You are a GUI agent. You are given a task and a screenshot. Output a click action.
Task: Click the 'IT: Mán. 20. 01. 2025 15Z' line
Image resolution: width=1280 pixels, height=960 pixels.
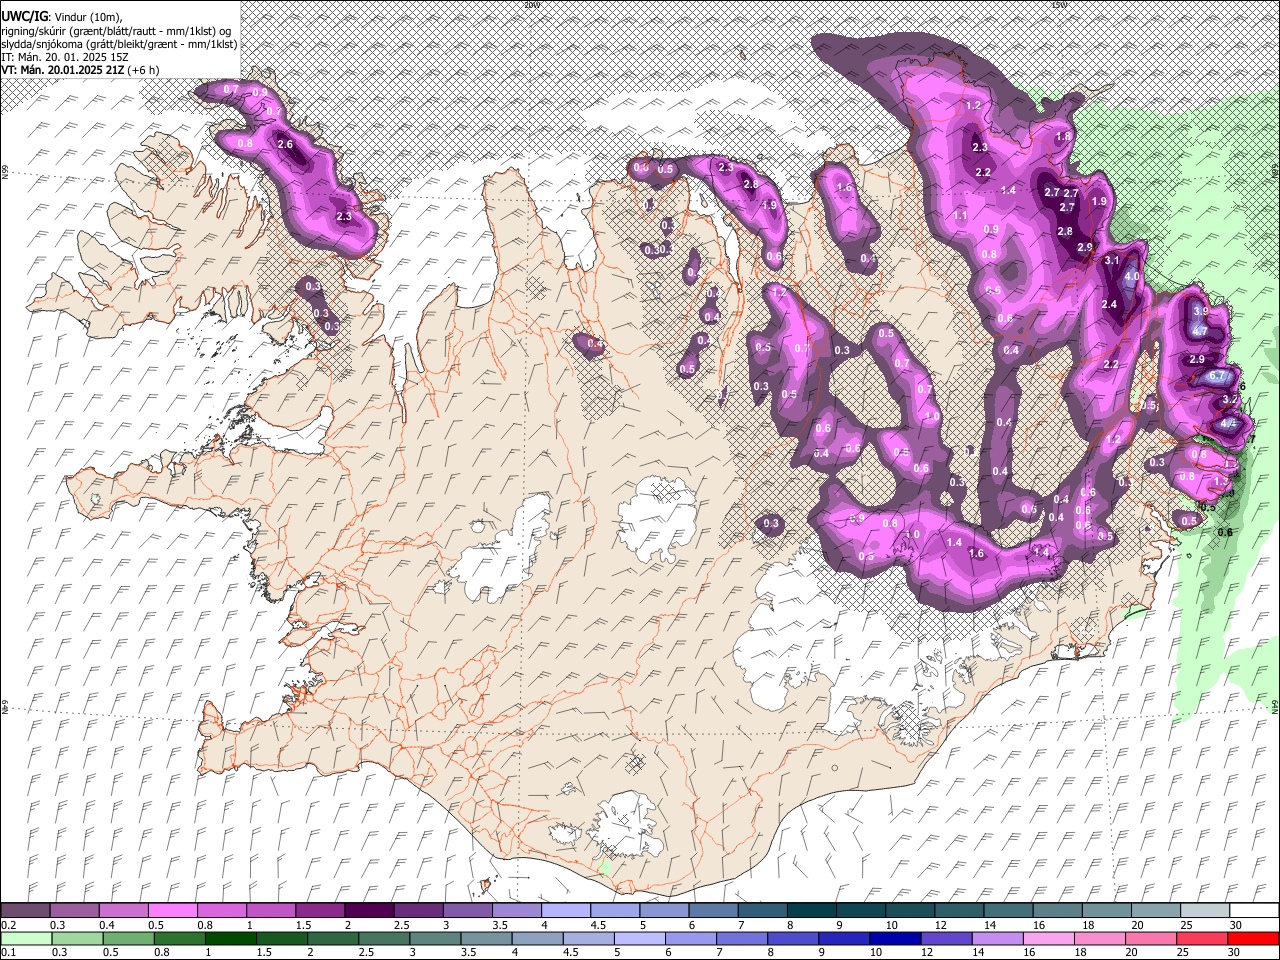tap(65, 57)
